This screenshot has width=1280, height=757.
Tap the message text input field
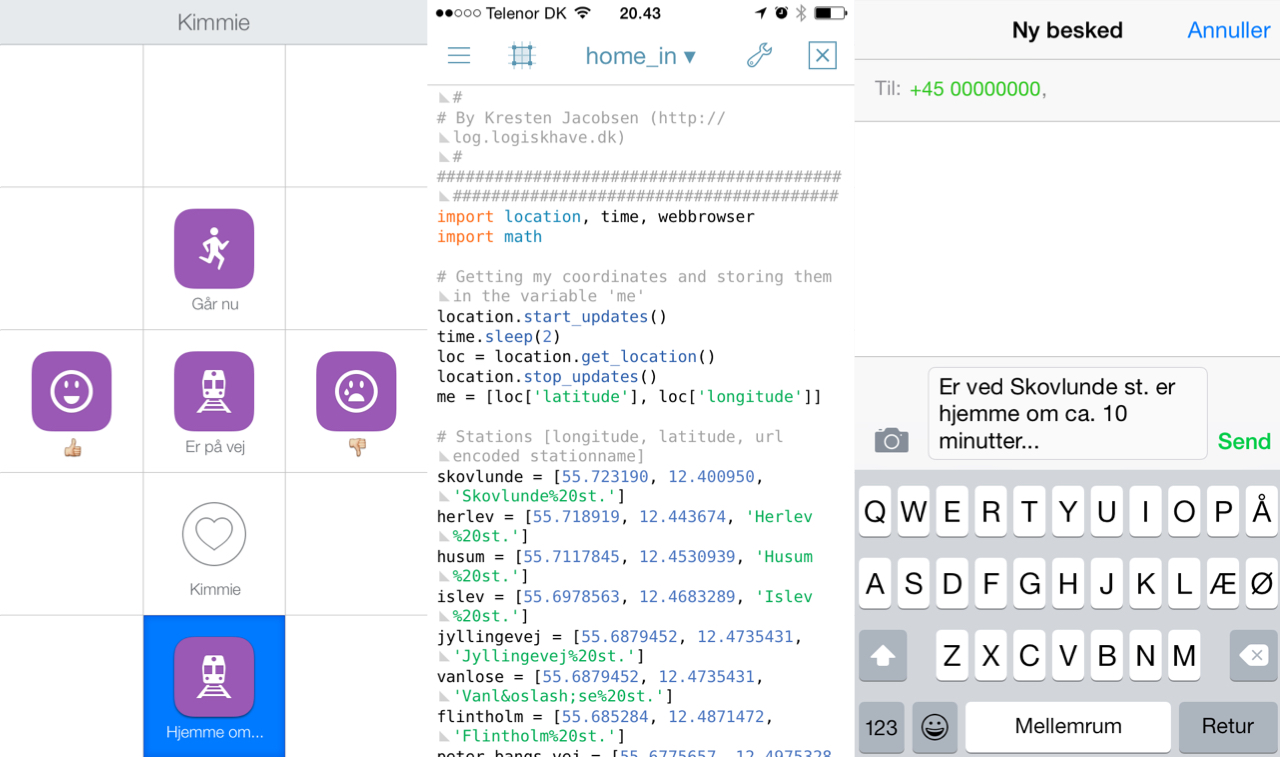pos(1067,413)
